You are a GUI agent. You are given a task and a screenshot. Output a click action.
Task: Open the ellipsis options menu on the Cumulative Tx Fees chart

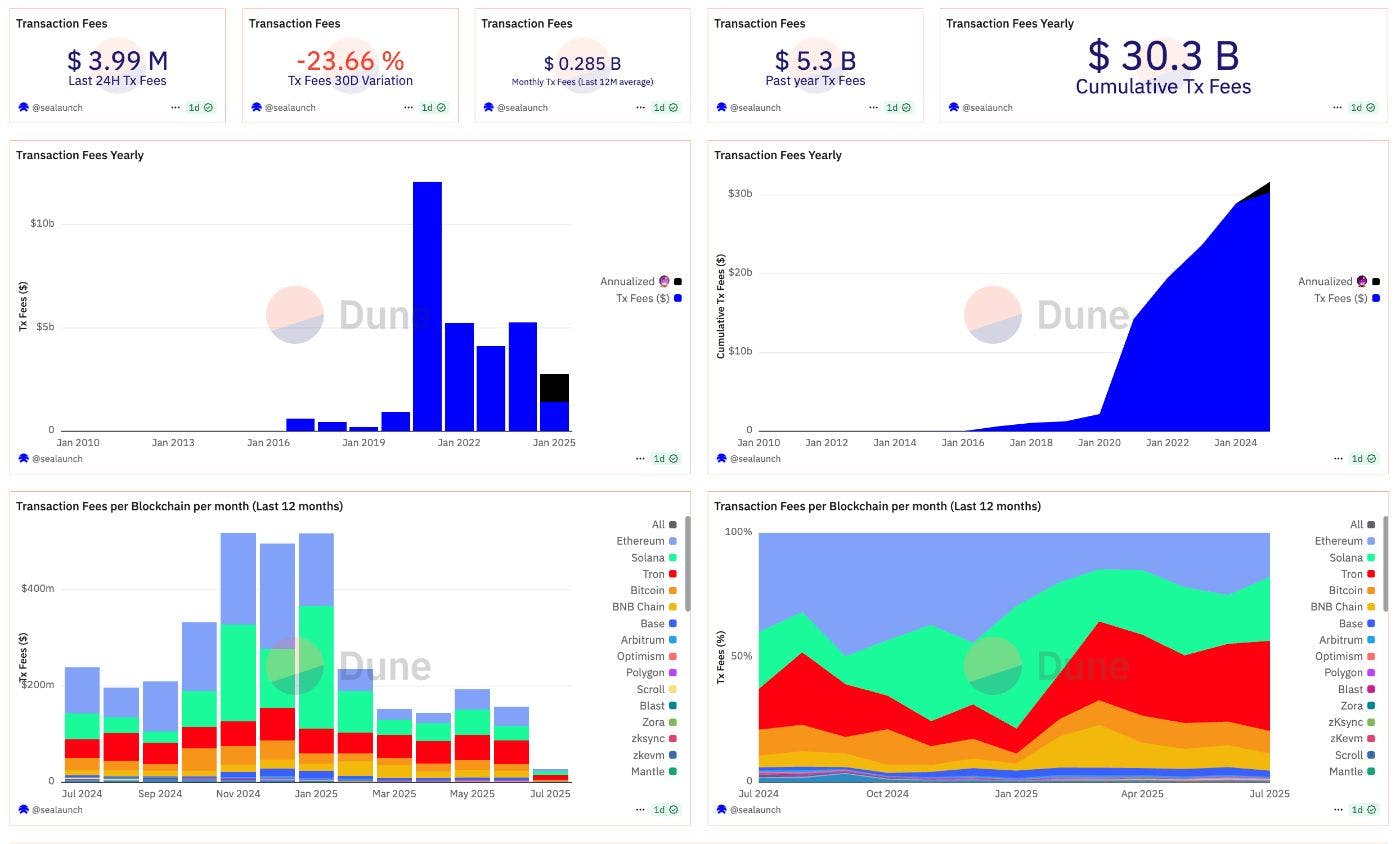point(1338,458)
